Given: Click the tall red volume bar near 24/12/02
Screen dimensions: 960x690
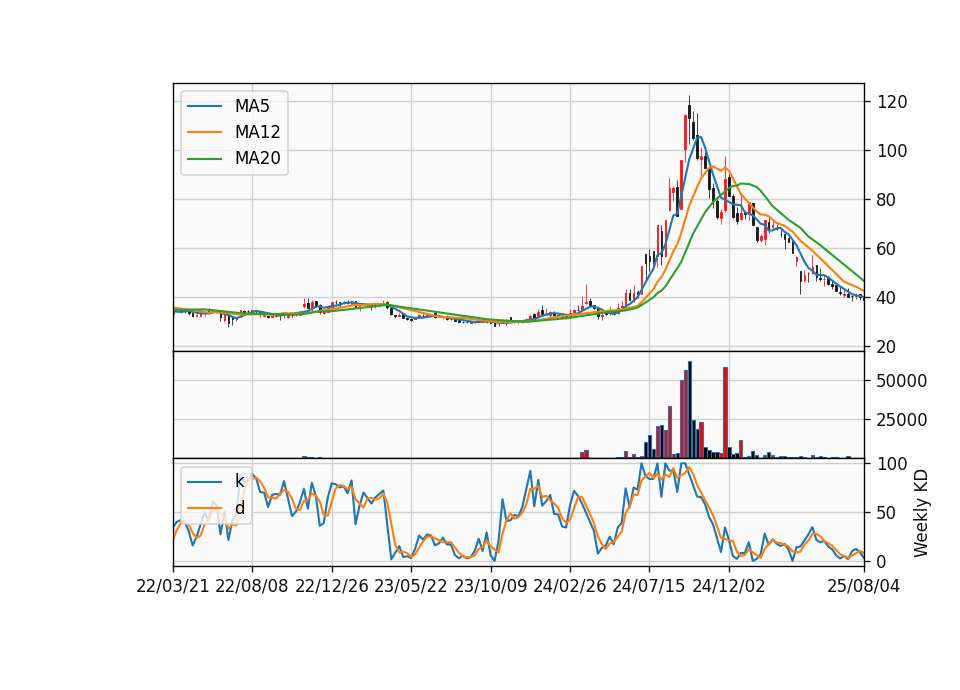Looking at the screenshot, I should point(726,413).
